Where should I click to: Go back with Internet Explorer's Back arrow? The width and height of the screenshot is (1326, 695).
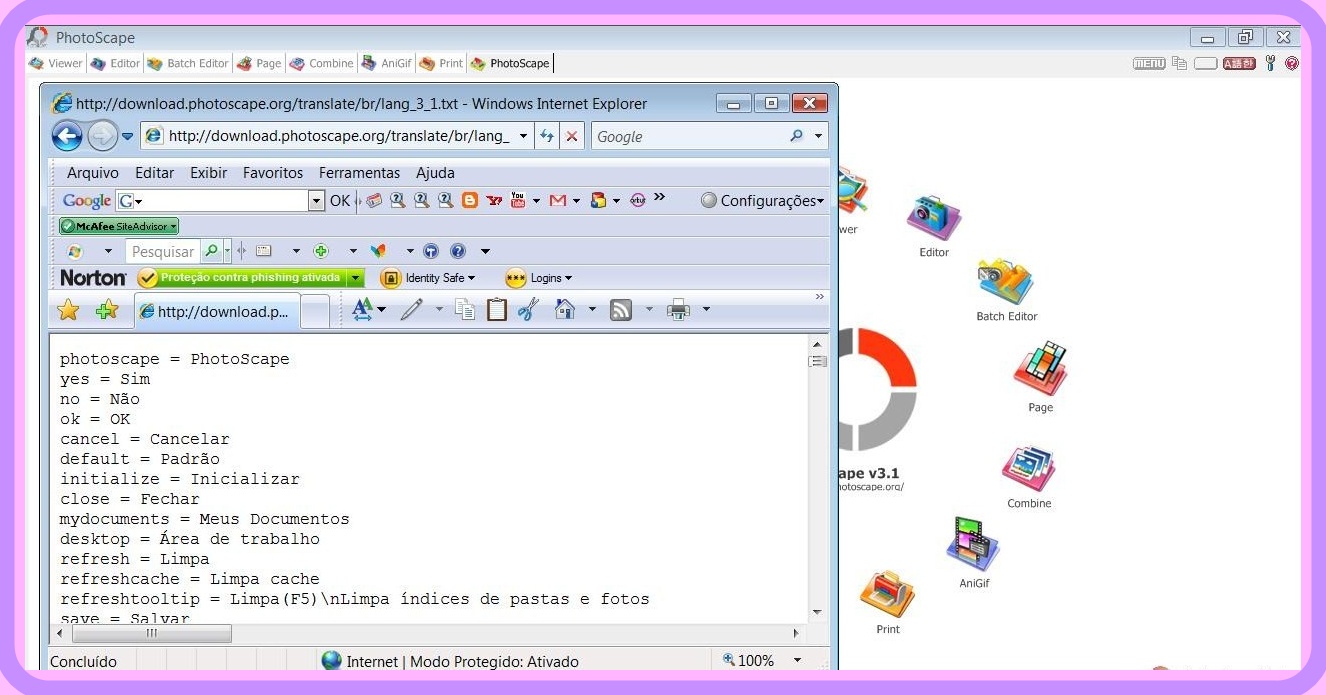tap(67, 136)
